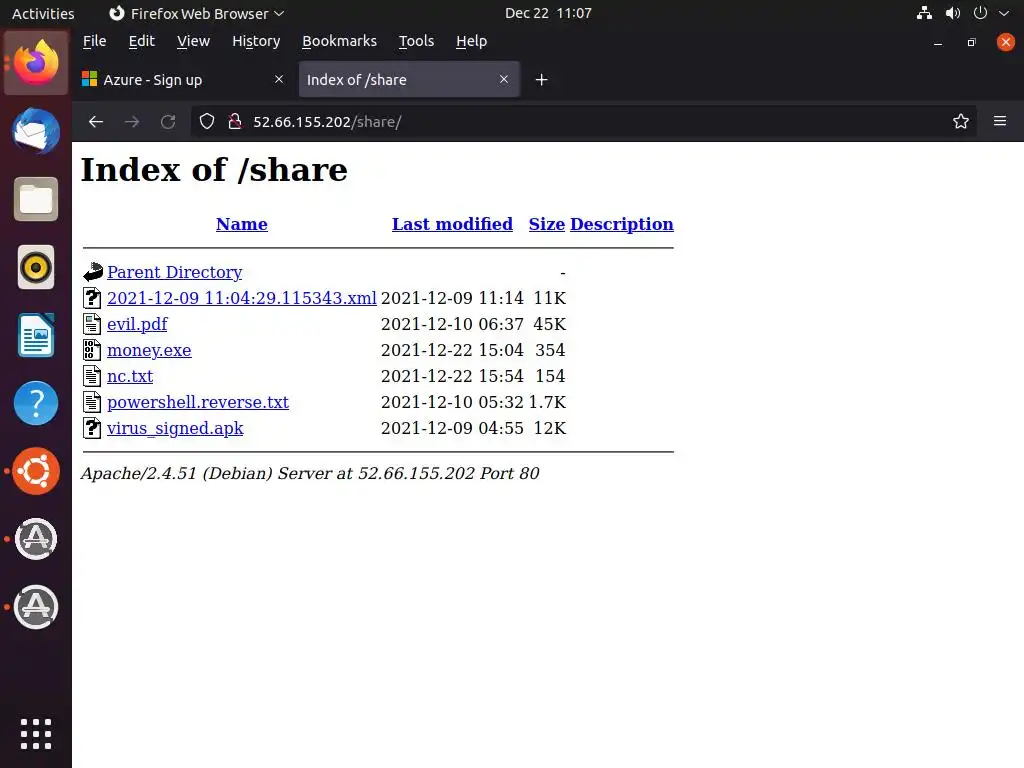The height and width of the screenshot is (768, 1024).
Task: Open the powershell.reverse.txt link
Action: [198, 402]
